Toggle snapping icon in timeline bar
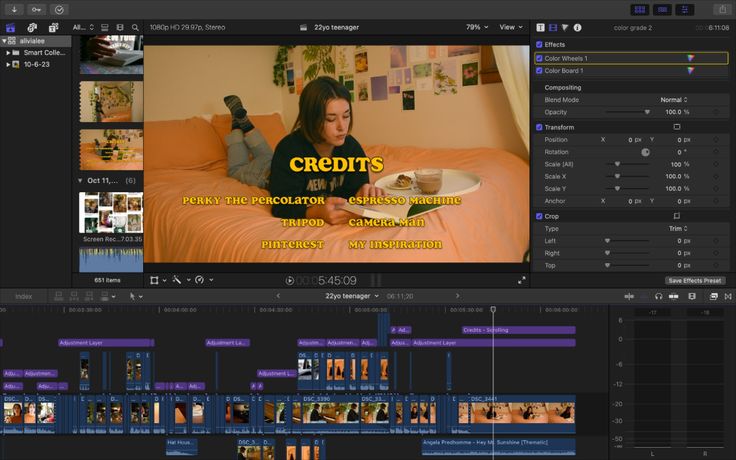The image size is (736, 460). point(673,296)
